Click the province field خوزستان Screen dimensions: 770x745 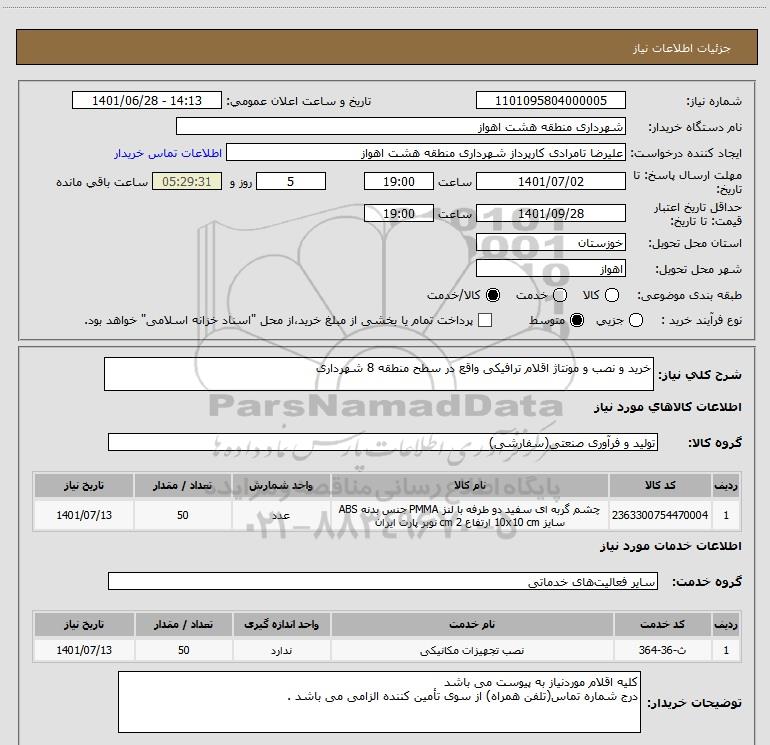(x=550, y=242)
